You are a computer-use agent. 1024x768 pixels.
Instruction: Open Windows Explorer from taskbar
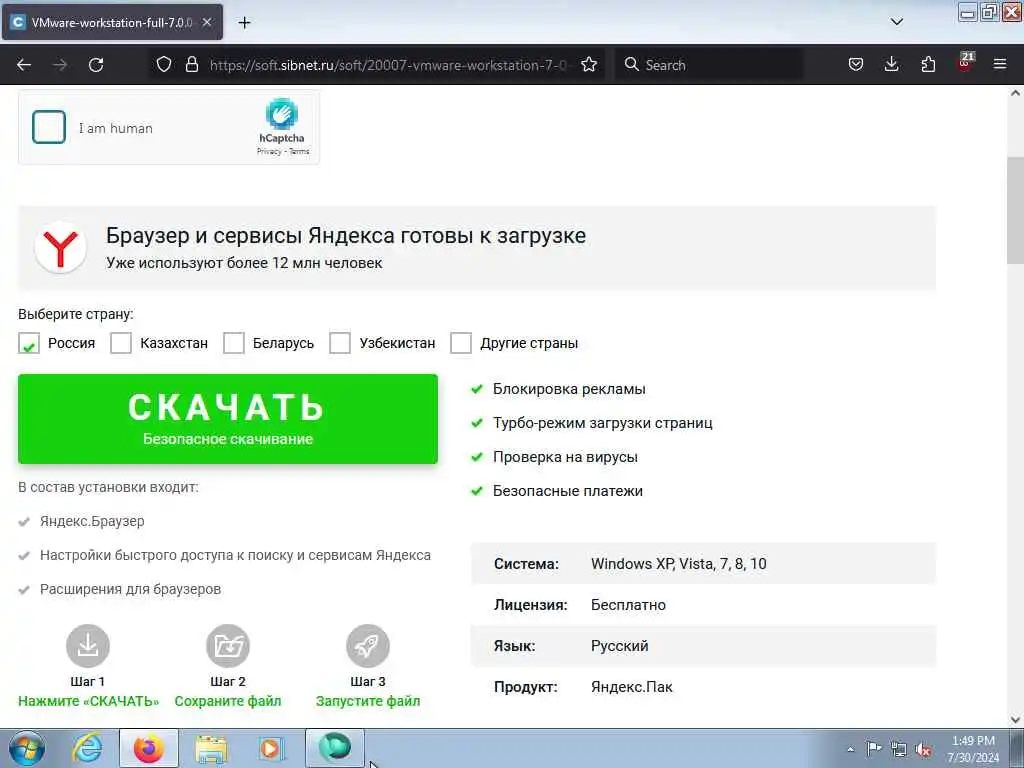click(x=212, y=748)
